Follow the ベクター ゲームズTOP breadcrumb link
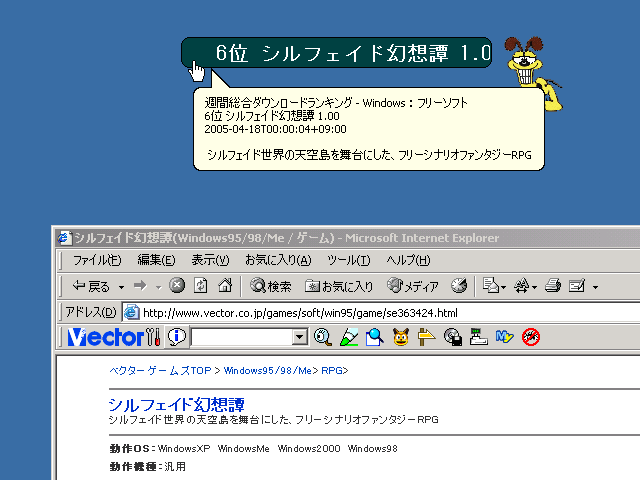This screenshot has height=480, width=640. tap(160, 371)
